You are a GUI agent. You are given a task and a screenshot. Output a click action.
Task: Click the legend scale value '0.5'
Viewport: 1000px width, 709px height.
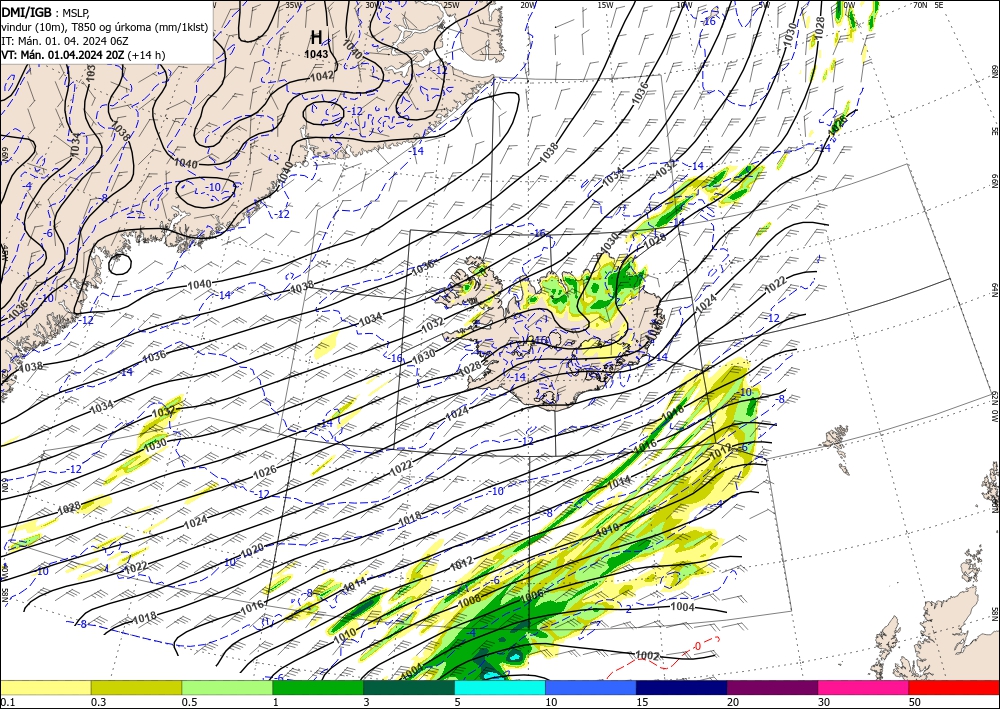(188, 702)
